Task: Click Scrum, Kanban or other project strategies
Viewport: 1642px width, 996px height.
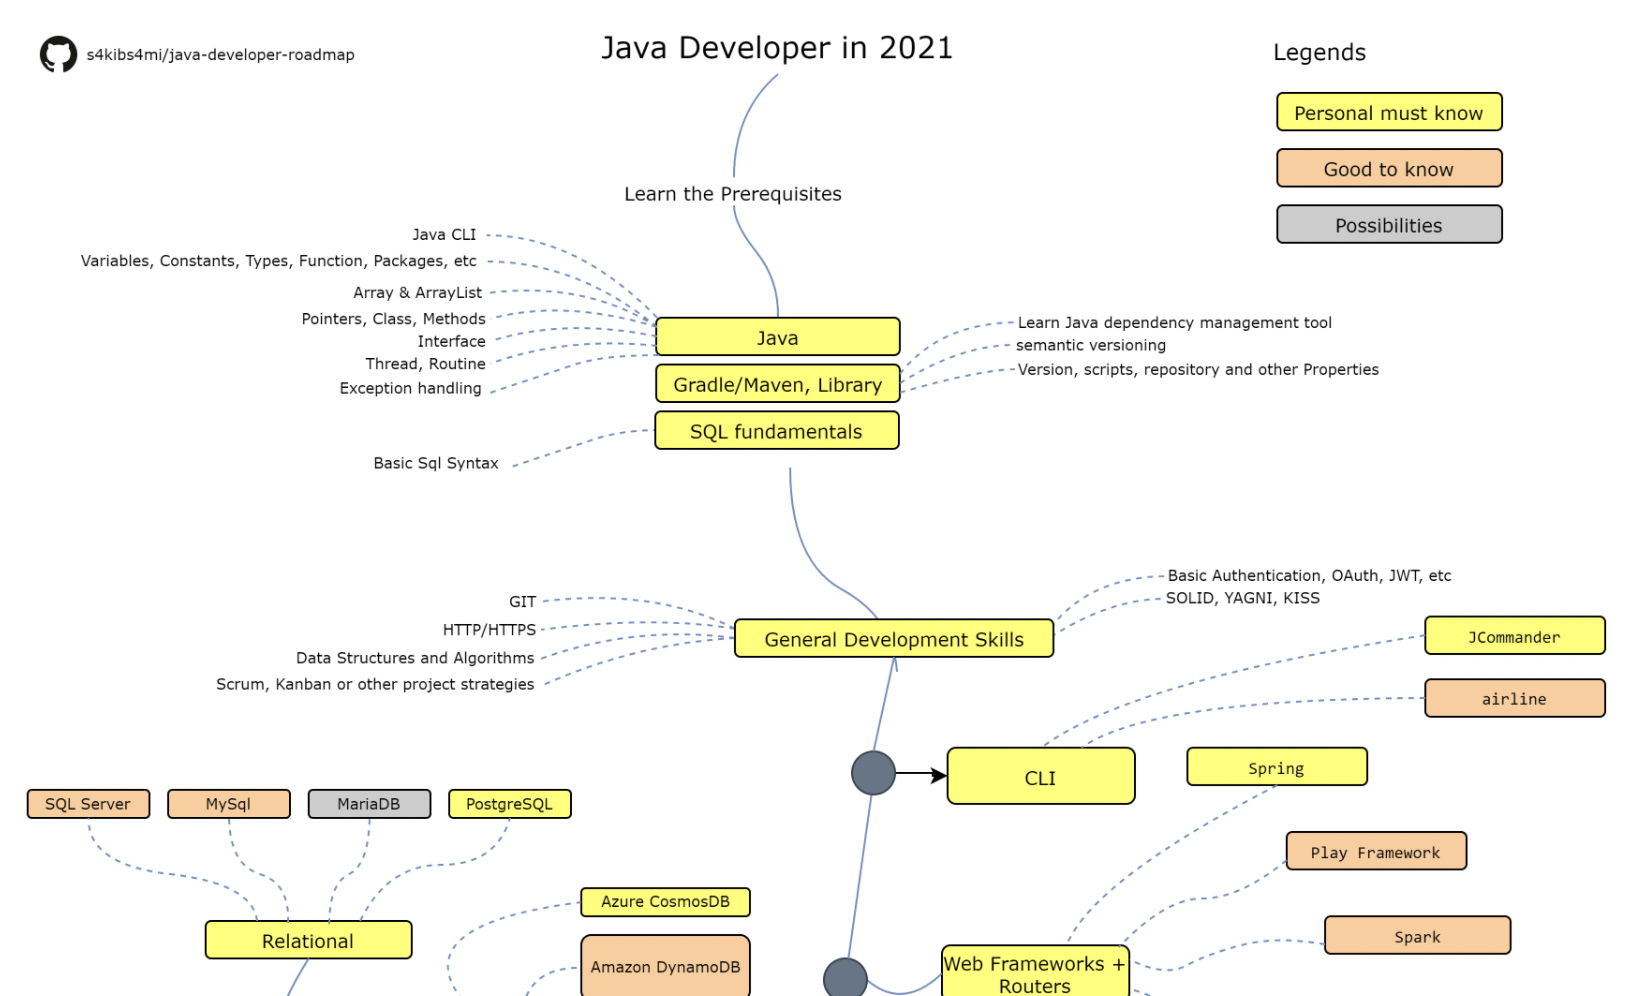Action: pyautogui.click(x=375, y=684)
